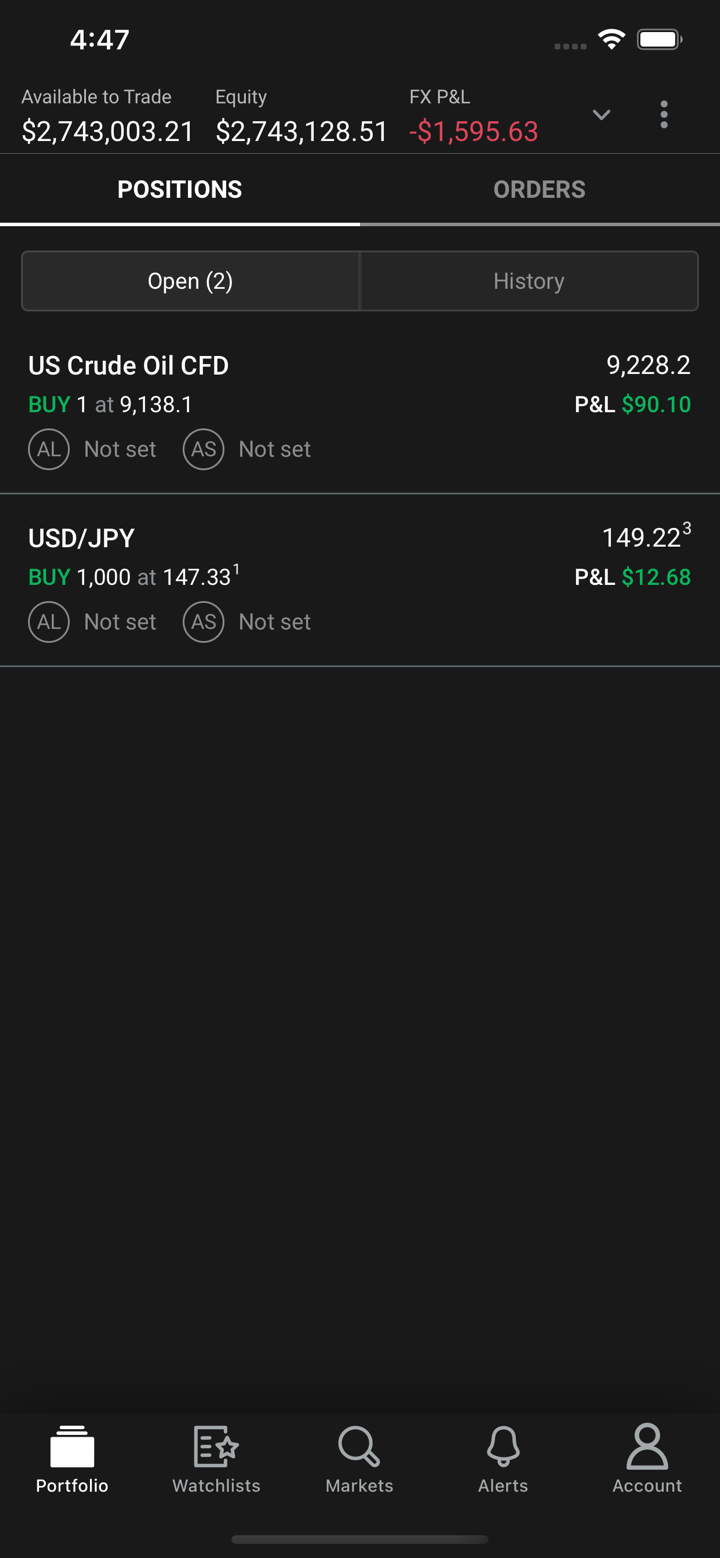This screenshot has height=1558, width=720.
Task: Open the US Crude Oil CFD position
Action: point(129,366)
